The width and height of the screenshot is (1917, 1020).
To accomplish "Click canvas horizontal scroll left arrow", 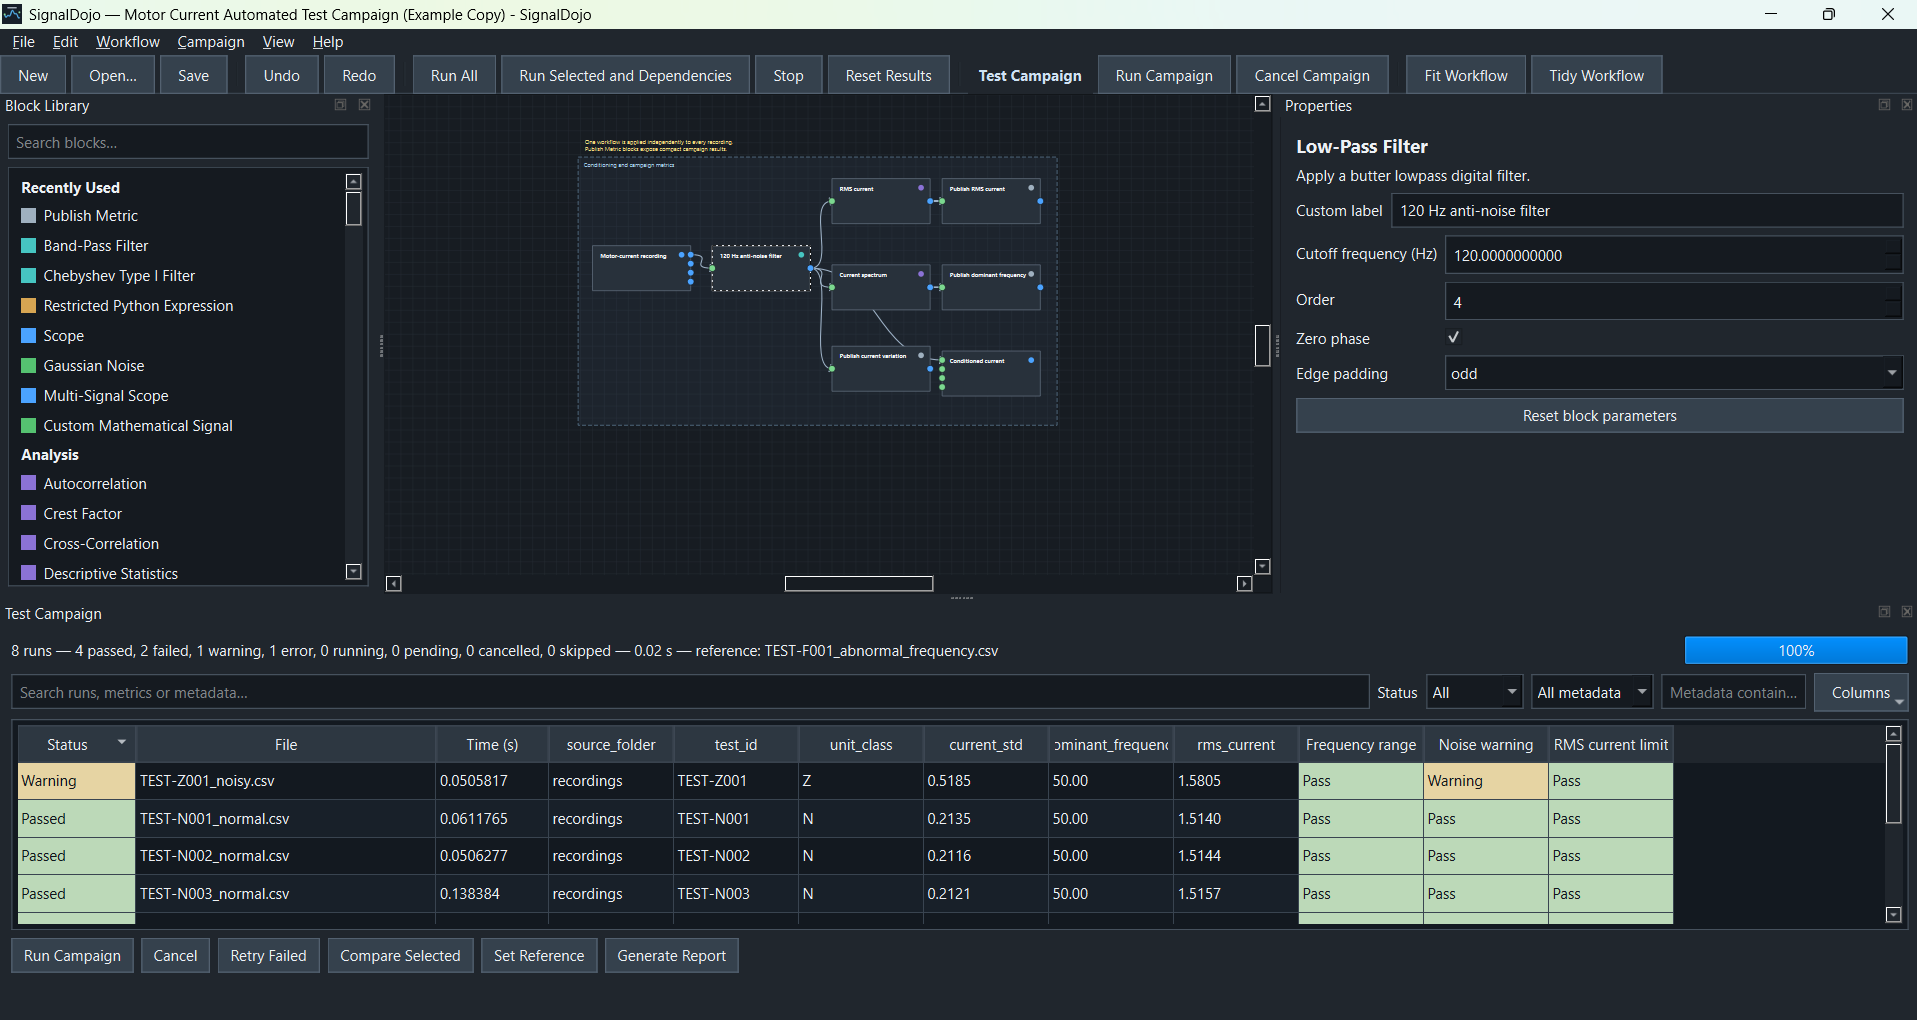I will pos(394,584).
